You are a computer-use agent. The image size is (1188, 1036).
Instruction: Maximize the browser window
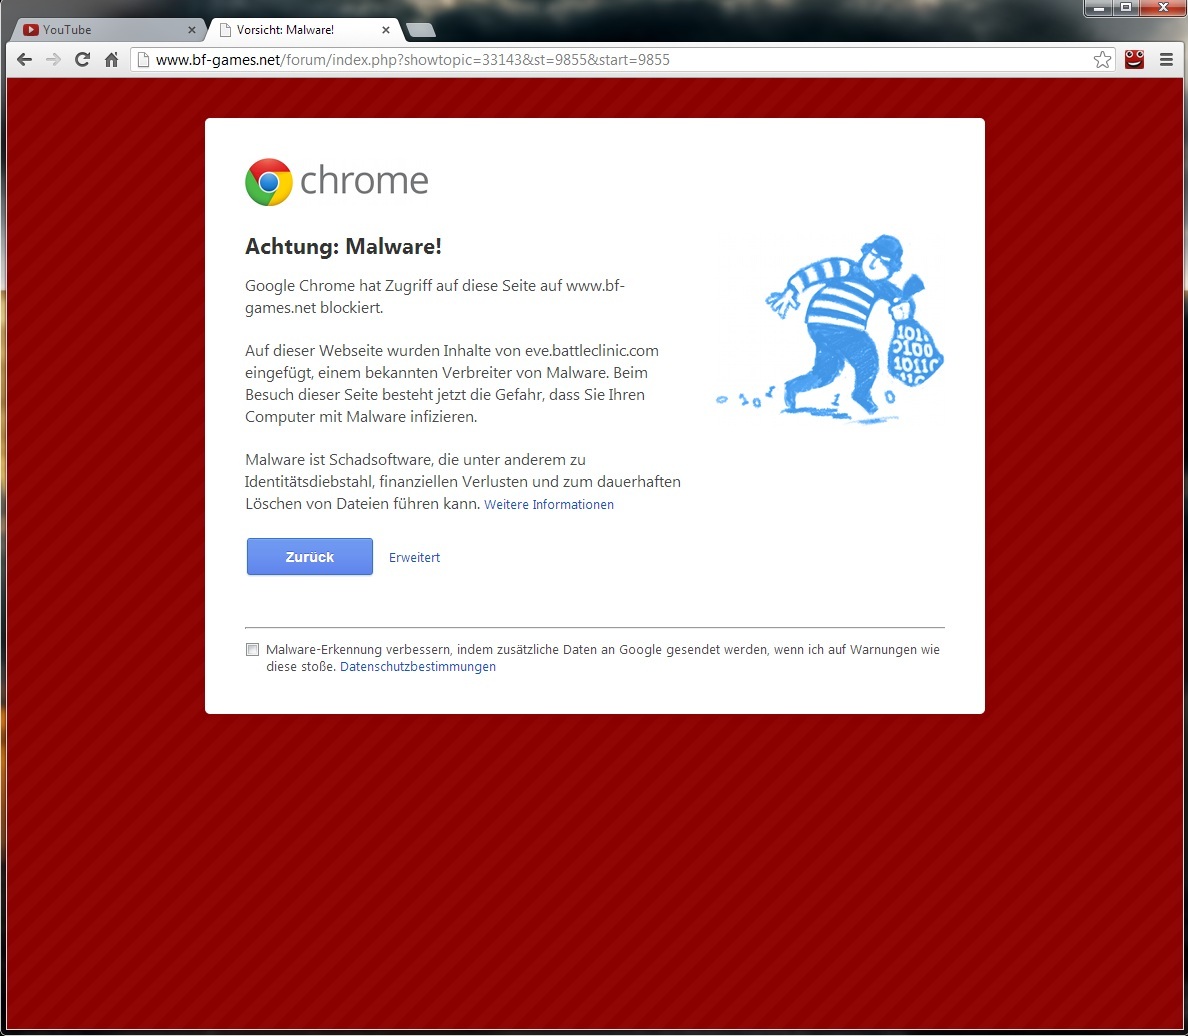[x=1127, y=8]
